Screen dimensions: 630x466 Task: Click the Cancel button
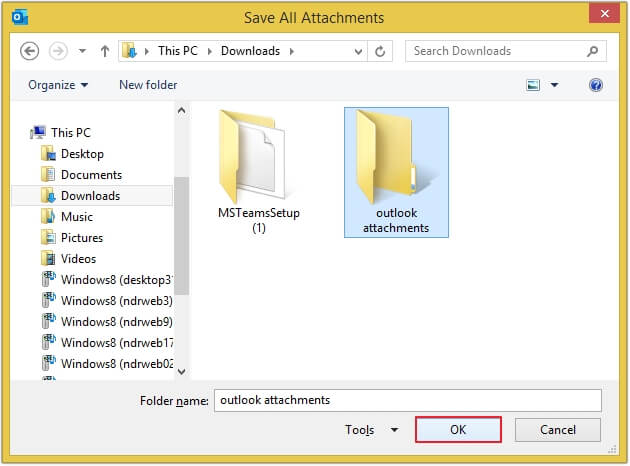click(x=558, y=430)
